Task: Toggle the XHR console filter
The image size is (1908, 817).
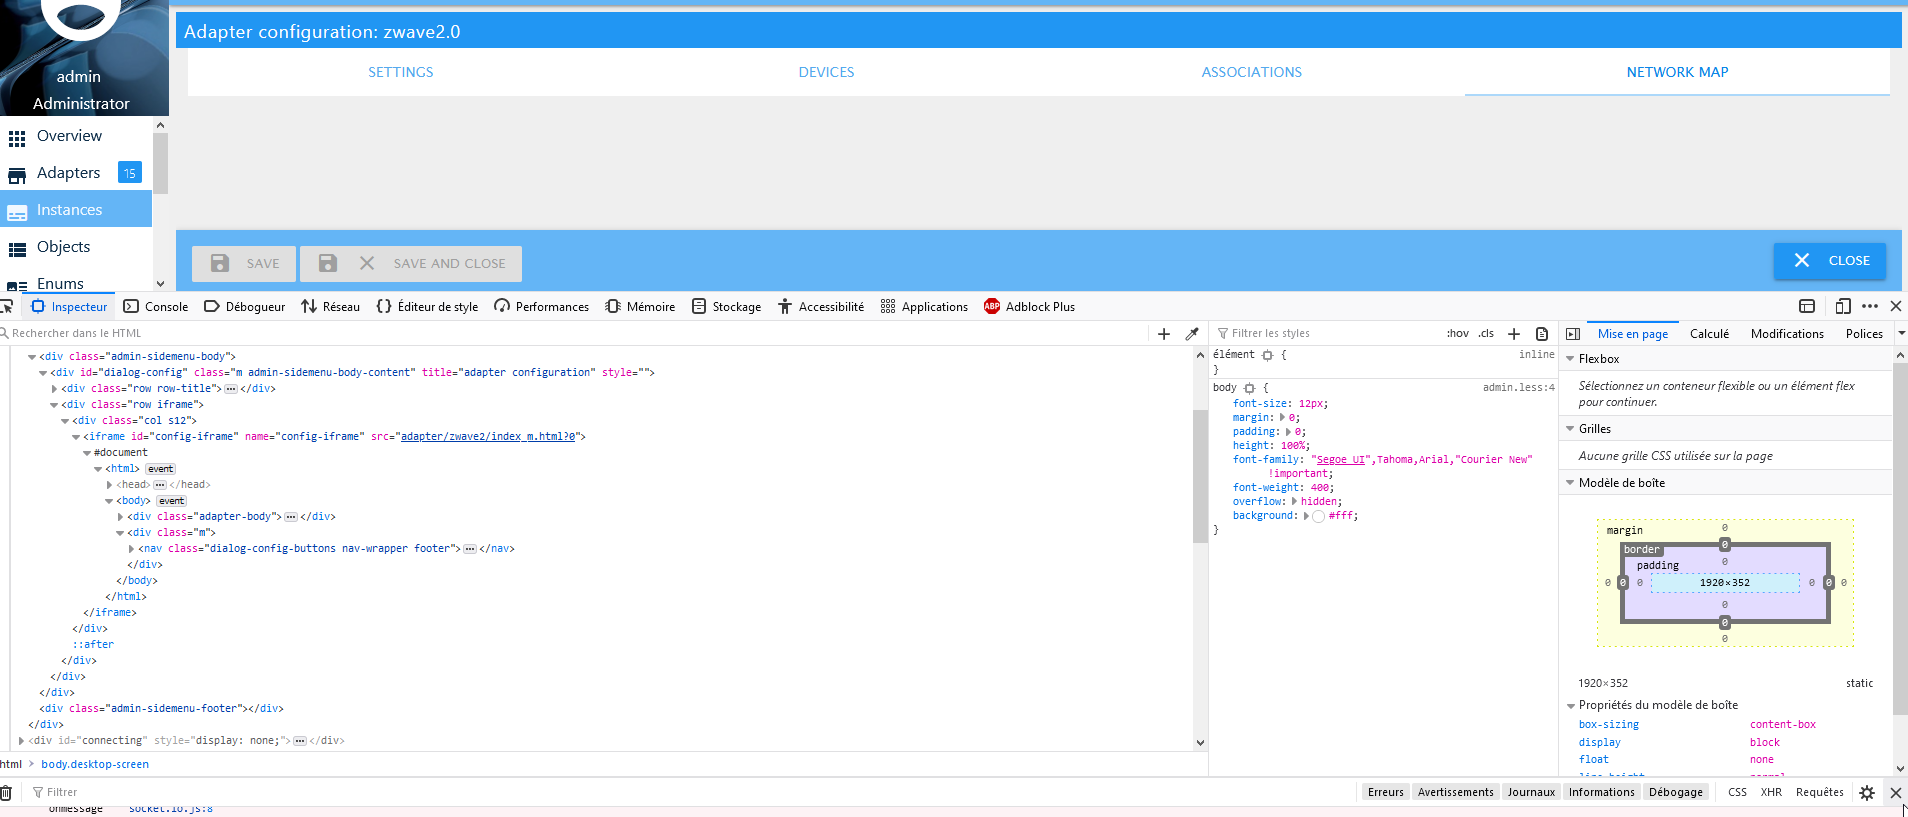Action: (x=1771, y=792)
